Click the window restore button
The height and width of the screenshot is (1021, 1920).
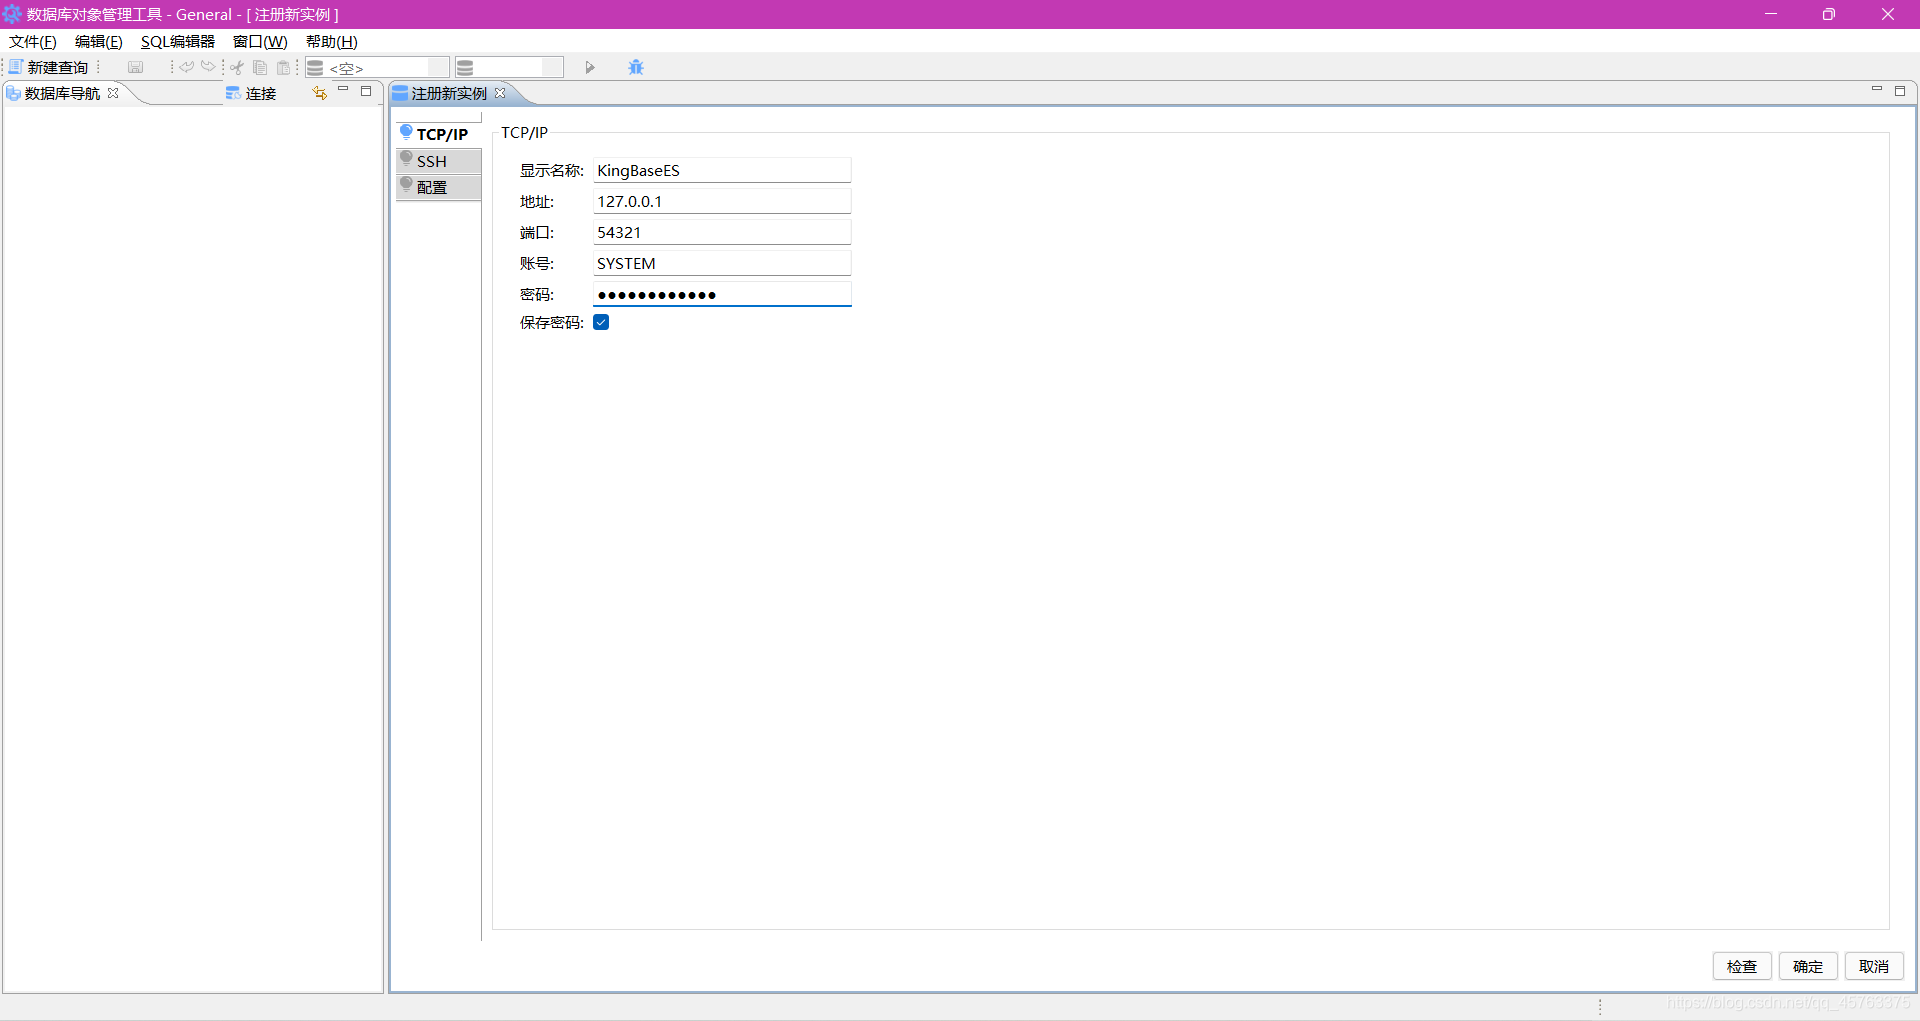(x=1829, y=14)
